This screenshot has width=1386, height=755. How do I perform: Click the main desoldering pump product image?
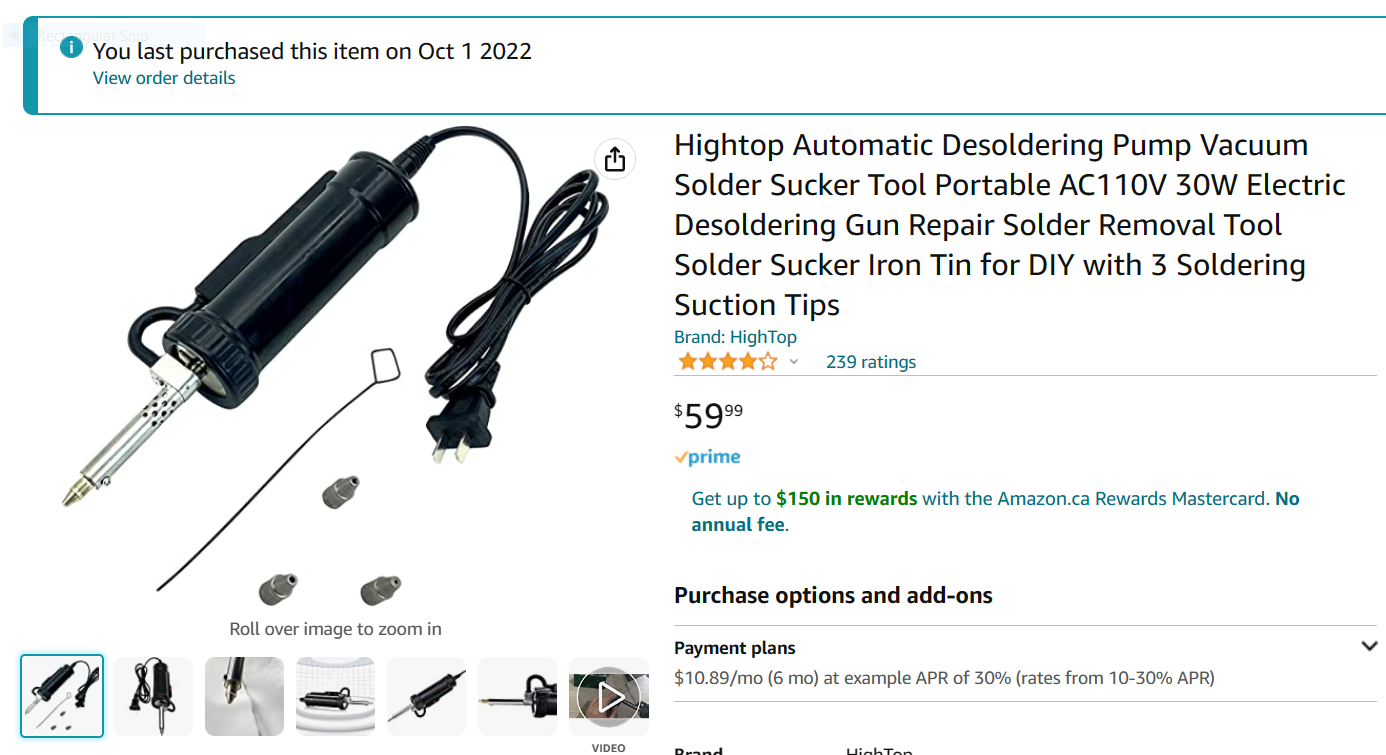(336, 370)
